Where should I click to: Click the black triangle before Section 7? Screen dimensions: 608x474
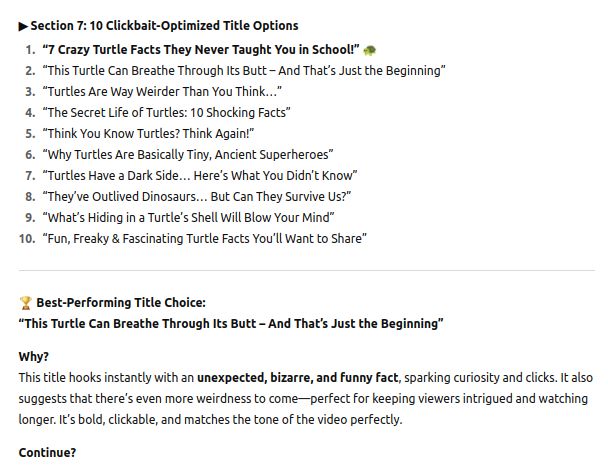[x=23, y=26]
